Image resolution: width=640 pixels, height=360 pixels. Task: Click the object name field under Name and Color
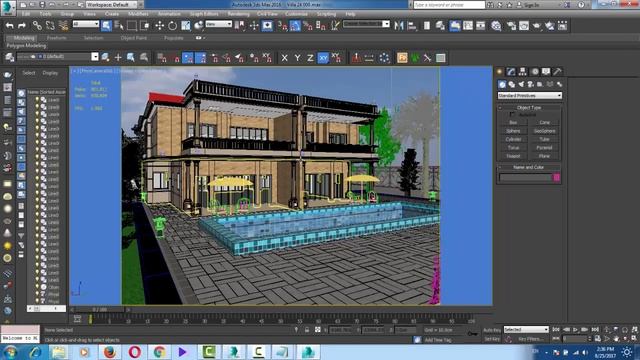(x=525, y=178)
